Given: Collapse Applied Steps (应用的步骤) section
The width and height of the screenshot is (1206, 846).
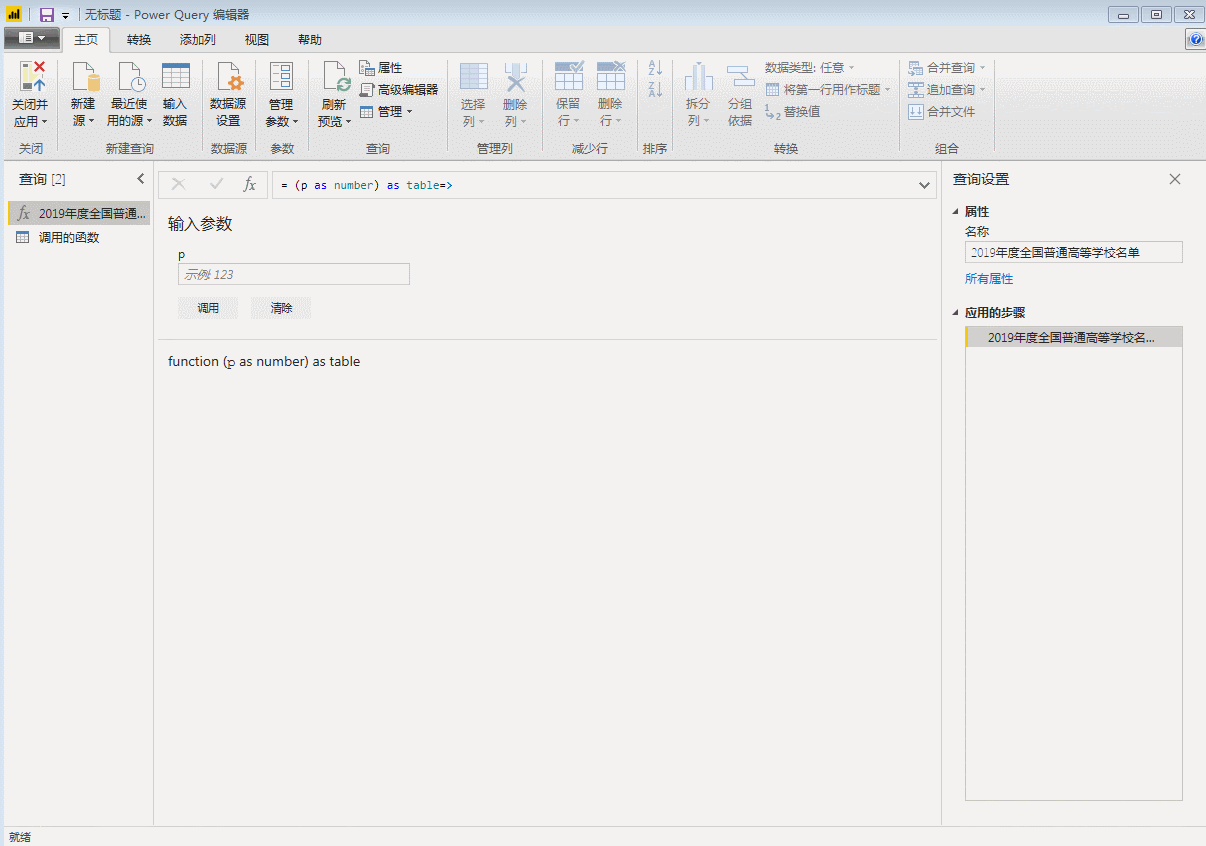Looking at the screenshot, I should [956, 313].
